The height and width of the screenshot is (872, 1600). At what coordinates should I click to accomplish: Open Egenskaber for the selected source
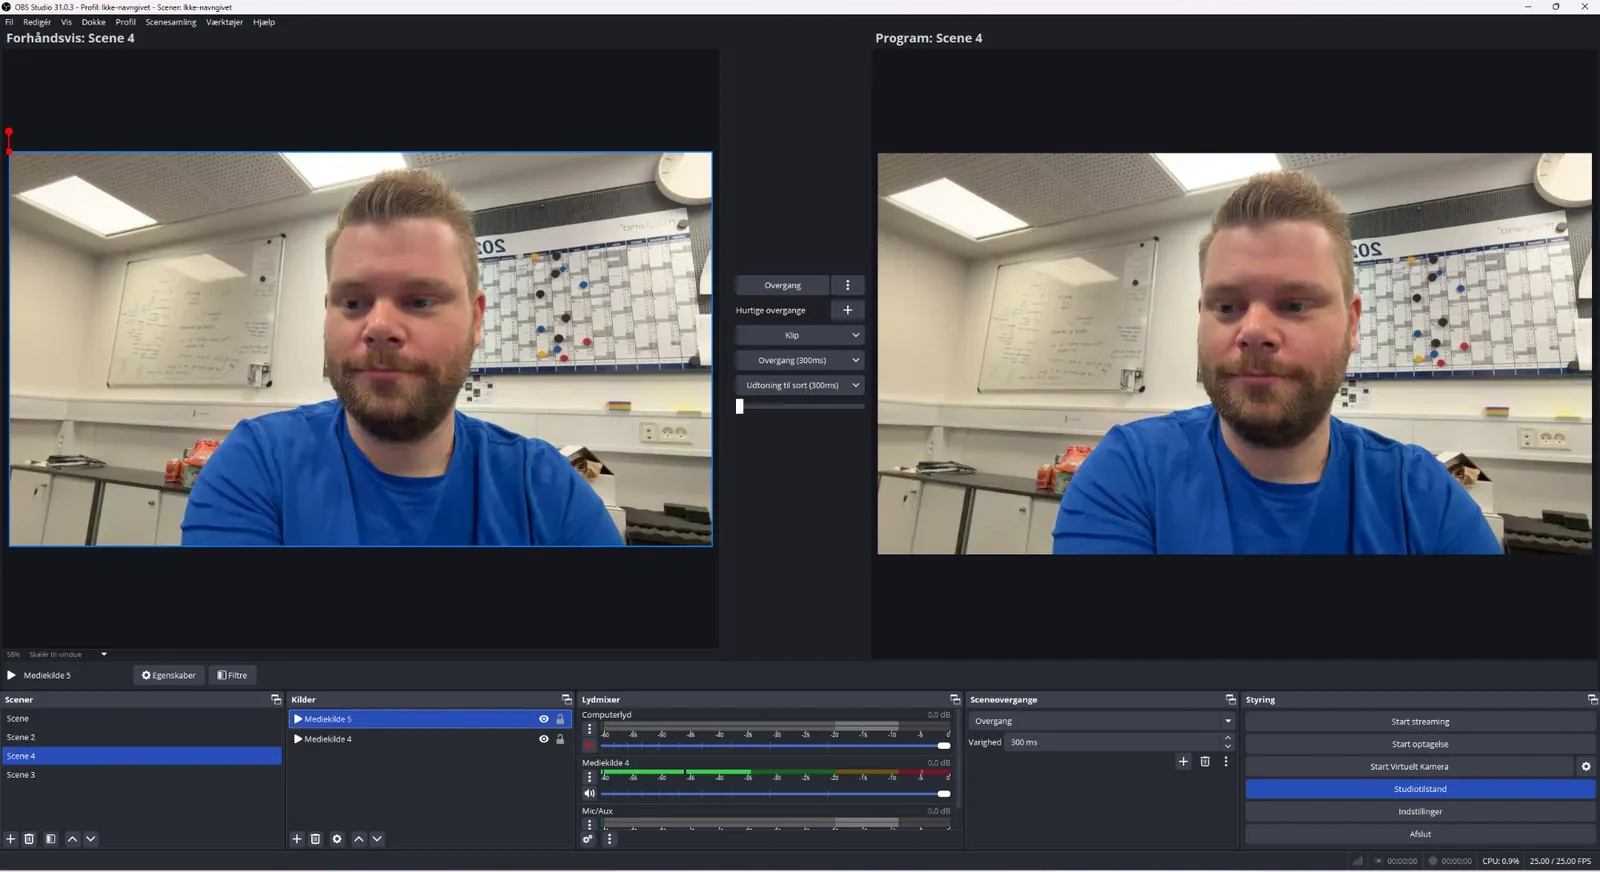coord(169,675)
